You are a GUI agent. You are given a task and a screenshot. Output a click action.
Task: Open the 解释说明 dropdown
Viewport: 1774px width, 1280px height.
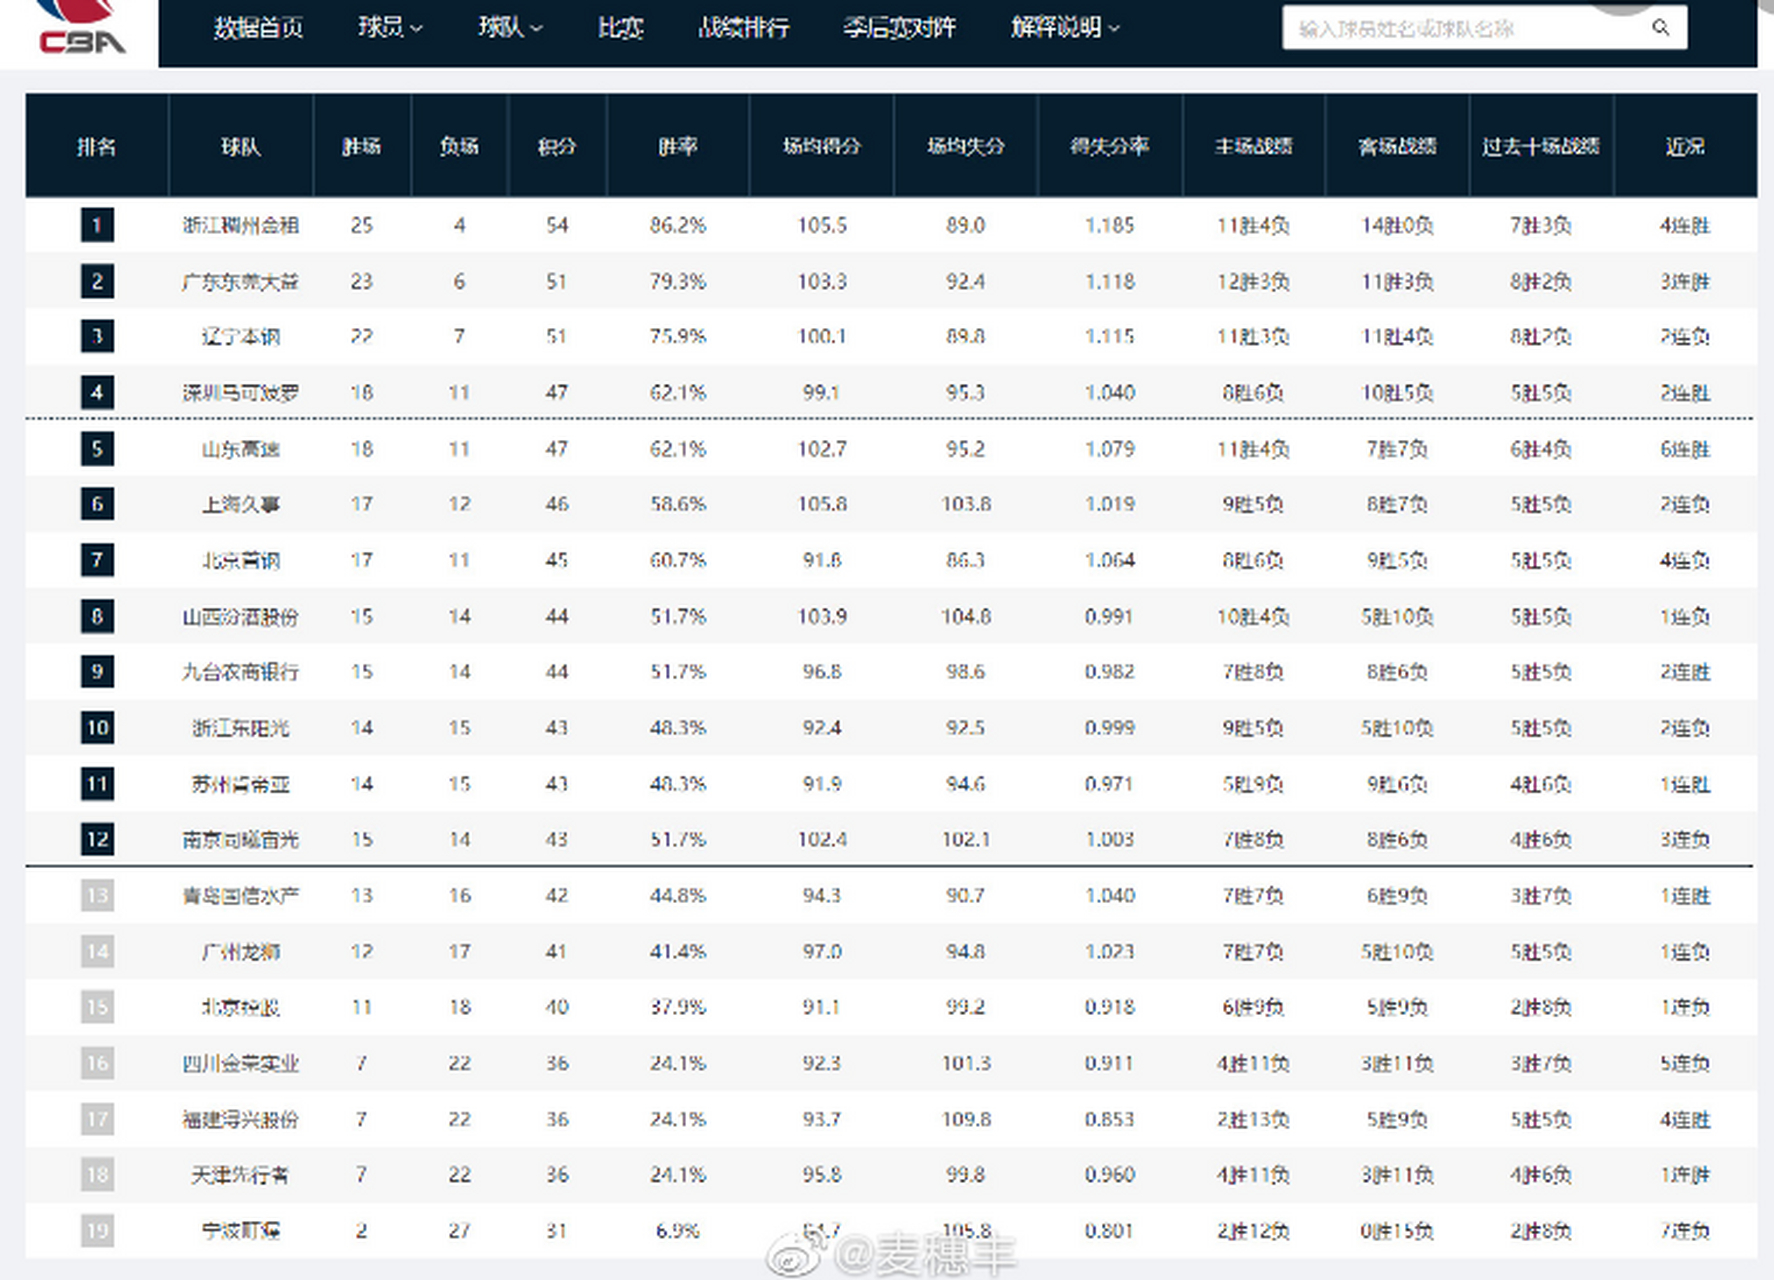pos(1065,28)
